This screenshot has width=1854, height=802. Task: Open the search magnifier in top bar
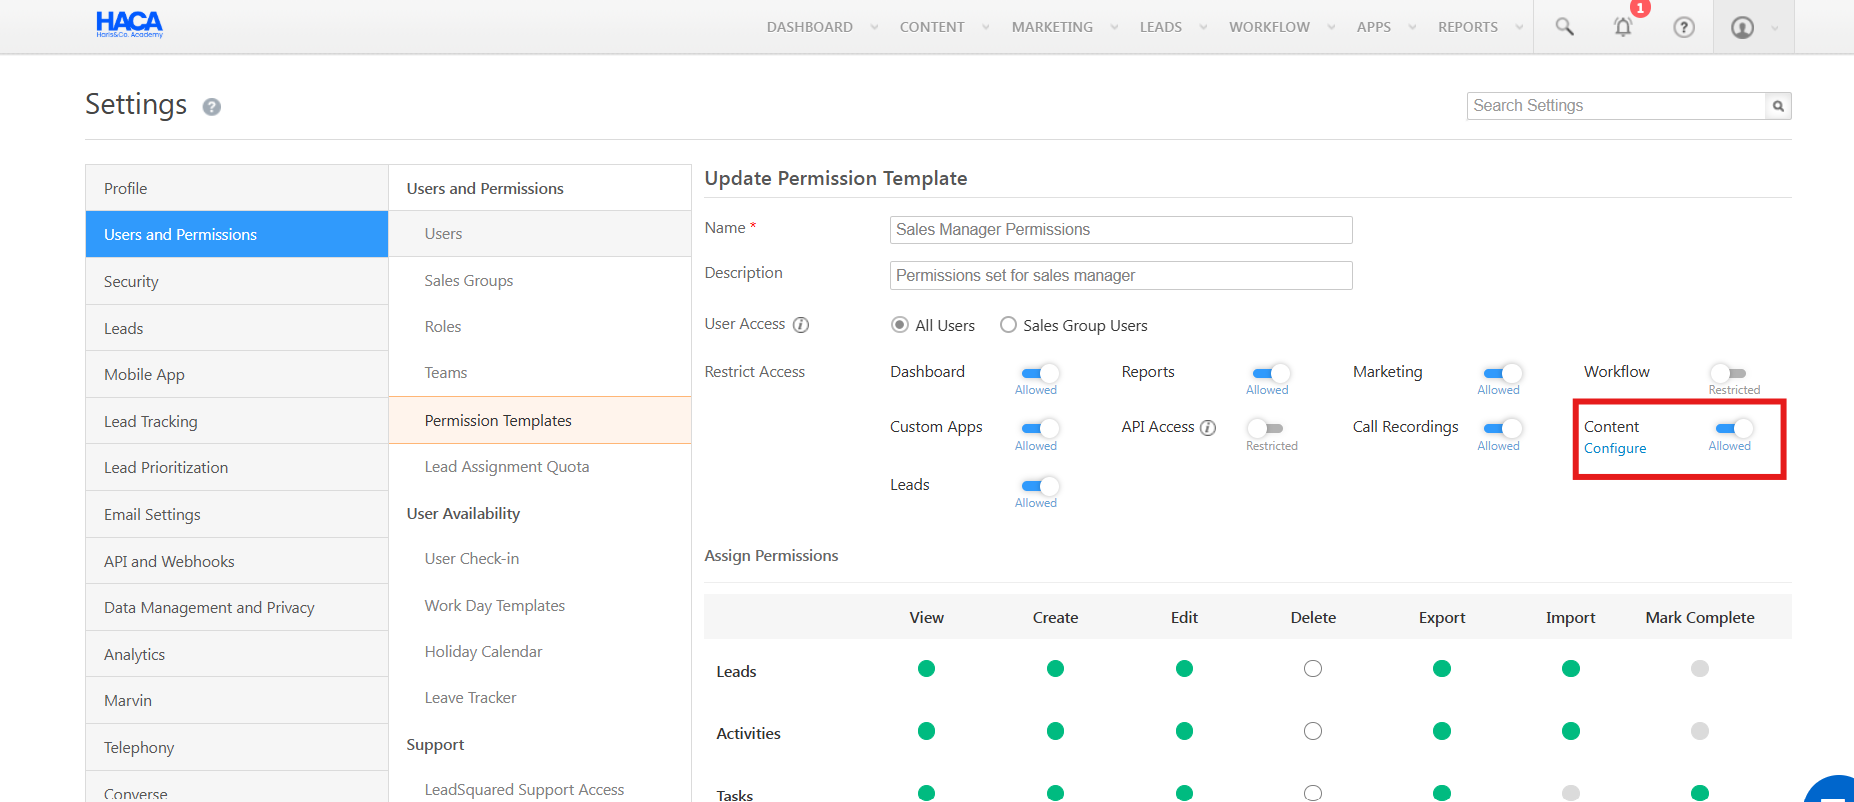click(1564, 27)
